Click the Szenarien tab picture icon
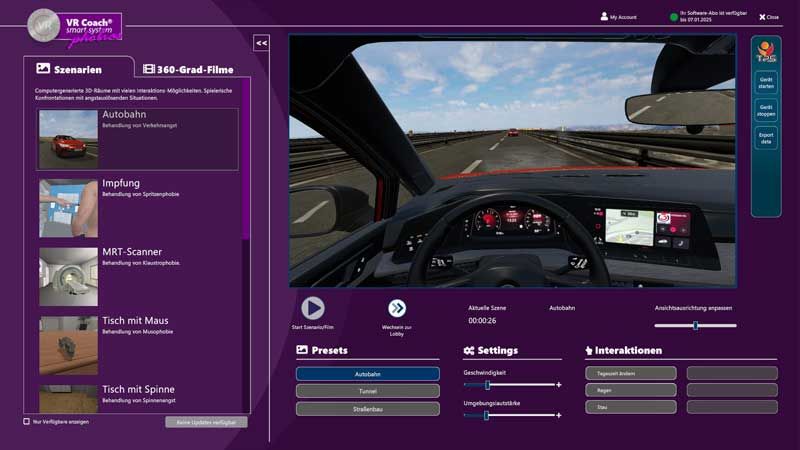The height and width of the screenshot is (450, 800). pos(43,68)
